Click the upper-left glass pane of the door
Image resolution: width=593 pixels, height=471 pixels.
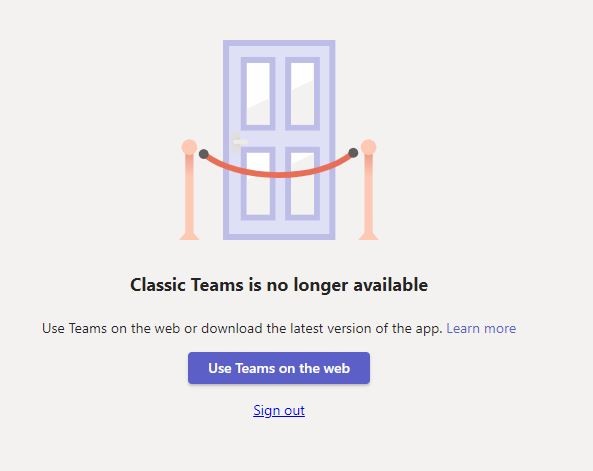[x=258, y=93]
